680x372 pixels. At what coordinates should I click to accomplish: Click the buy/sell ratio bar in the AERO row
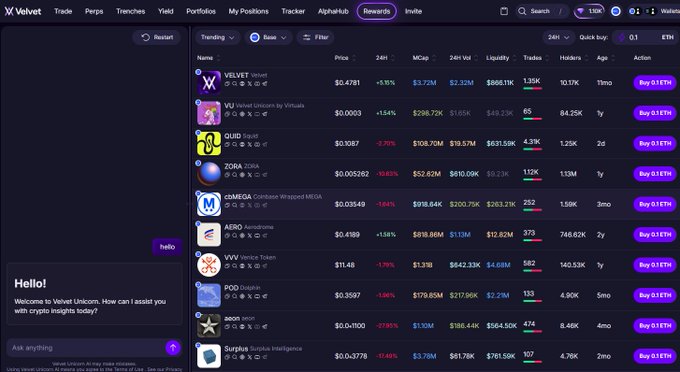[x=533, y=240]
